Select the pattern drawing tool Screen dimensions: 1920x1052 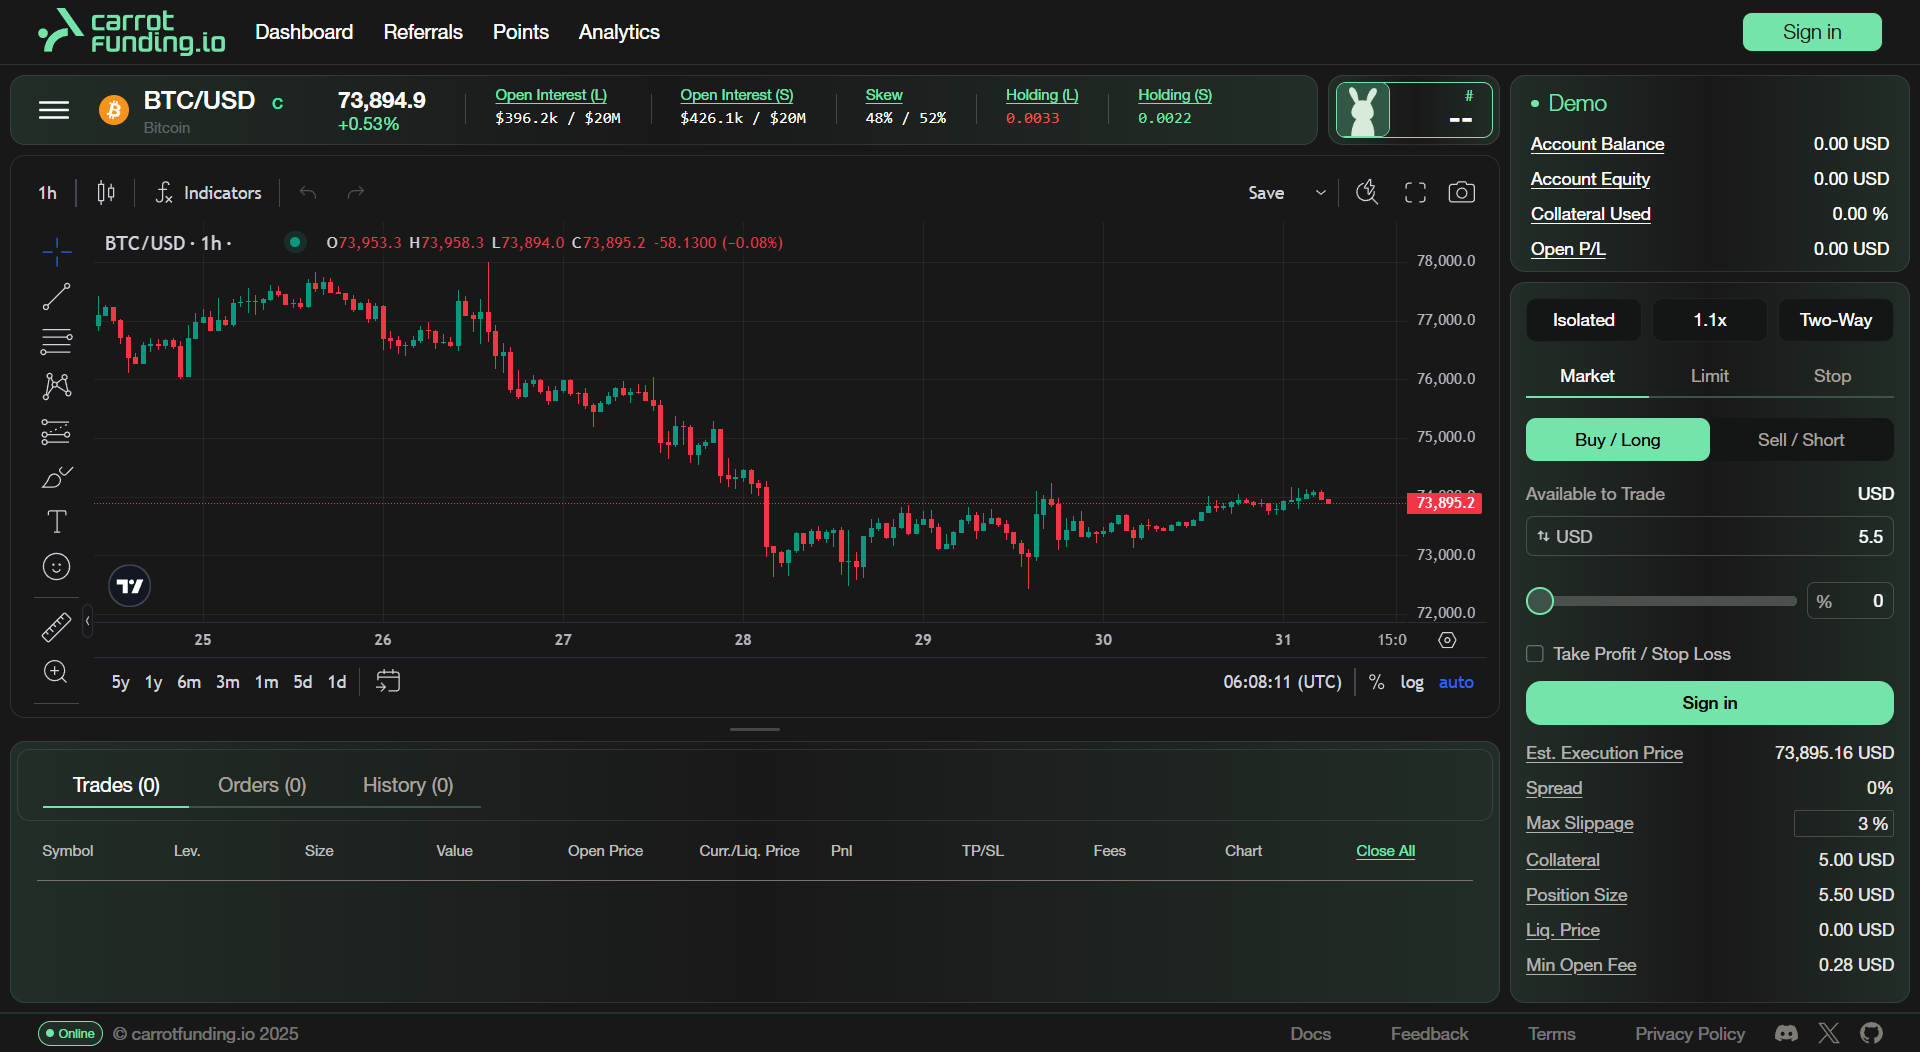pos(57,386)
